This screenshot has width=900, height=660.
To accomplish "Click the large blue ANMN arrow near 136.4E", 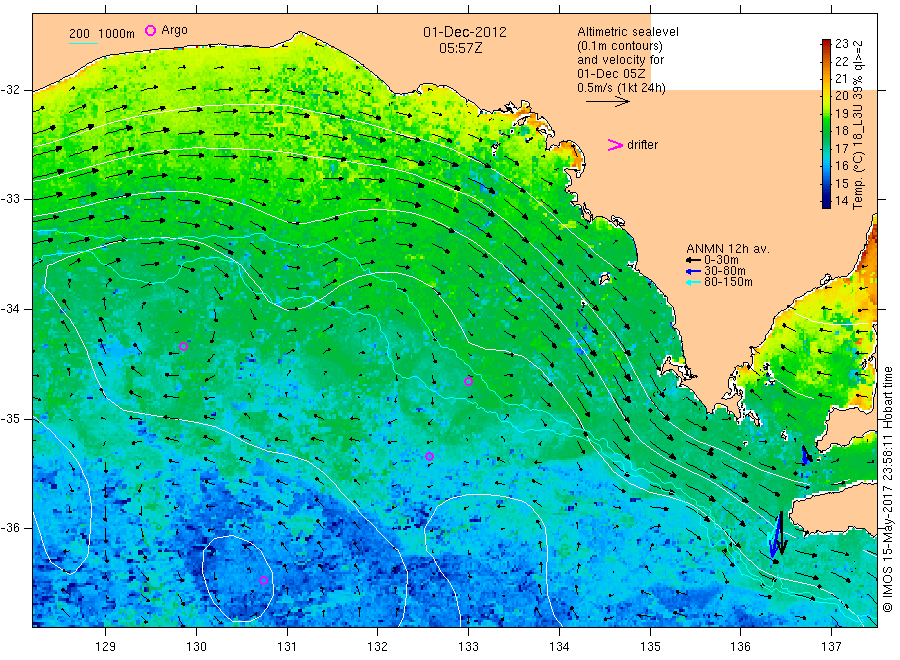I will click(x=775, y=535).
